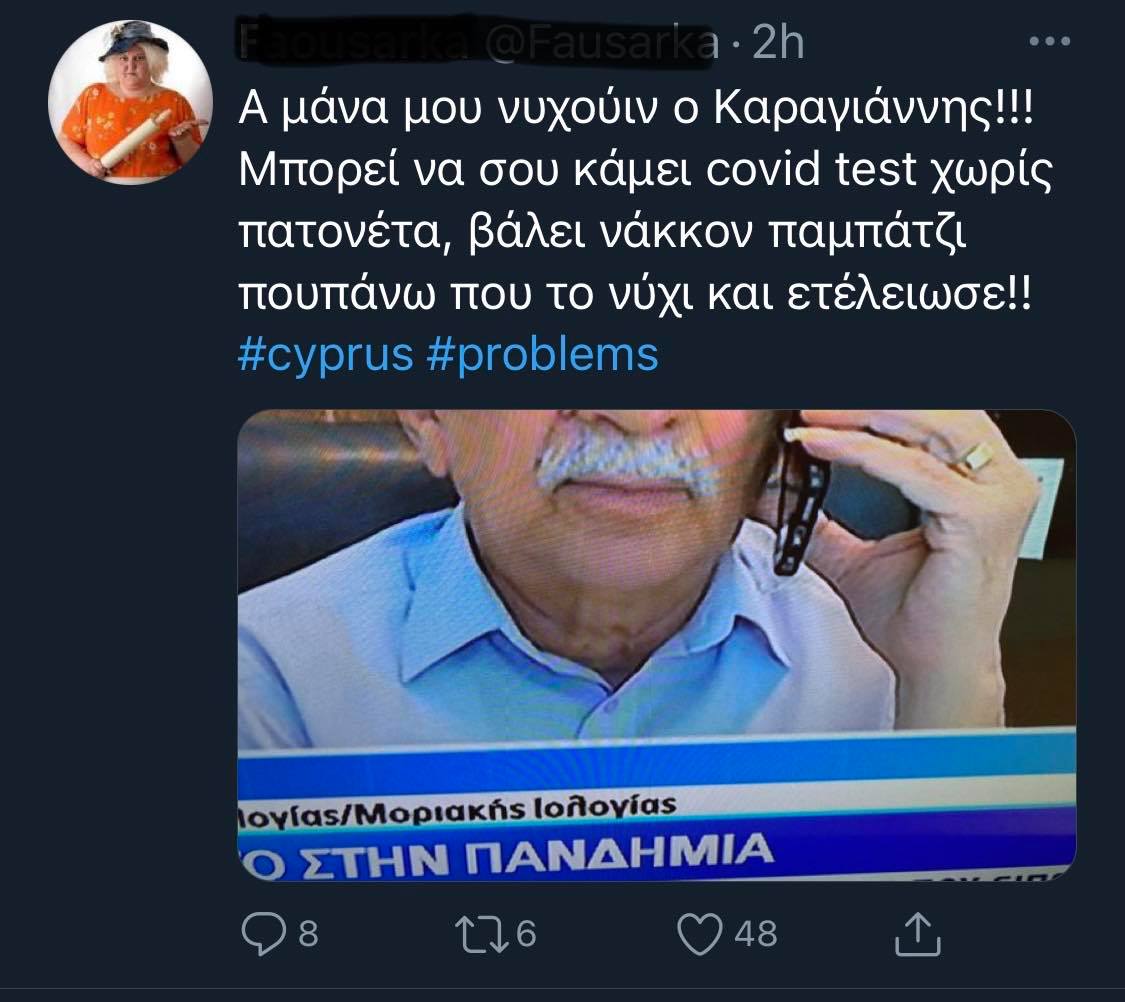The height and width of the screenshot is (1002, 1125).
Task: View the 6 retweets count
Action: [x=526, y=934]
